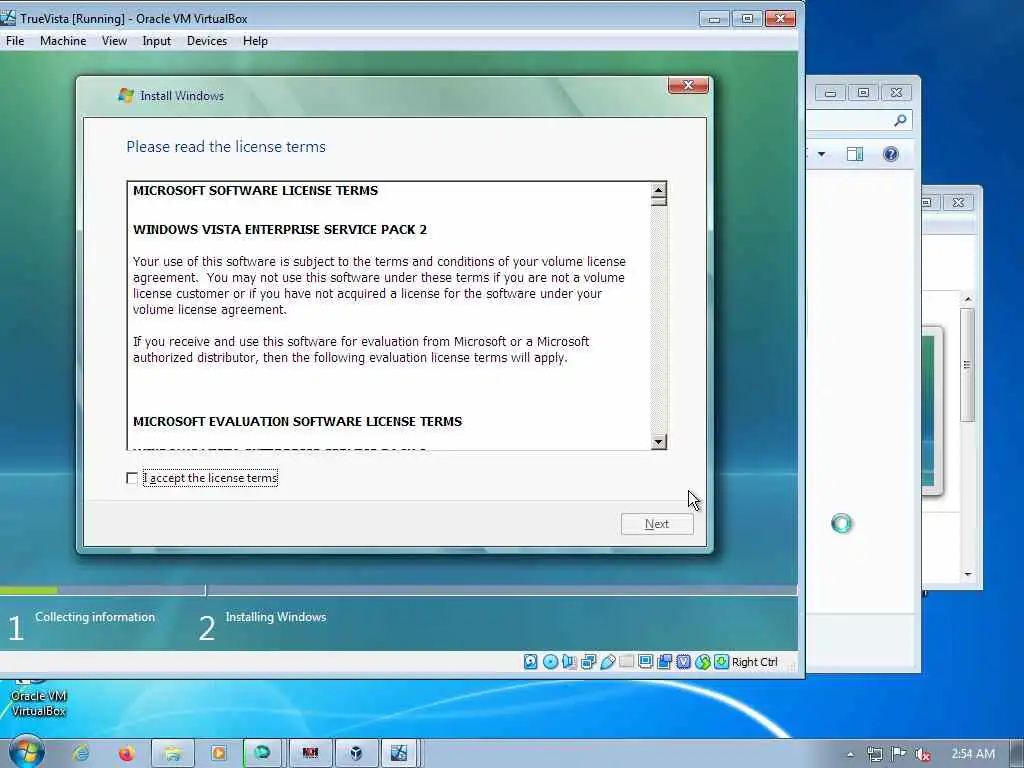Click "MICROSOFT EVALUATION SOFTWARE LICENSE TERMS" heading
Image resolution: width=1024 pixels, height=768 pixels.
click(297, 421)
